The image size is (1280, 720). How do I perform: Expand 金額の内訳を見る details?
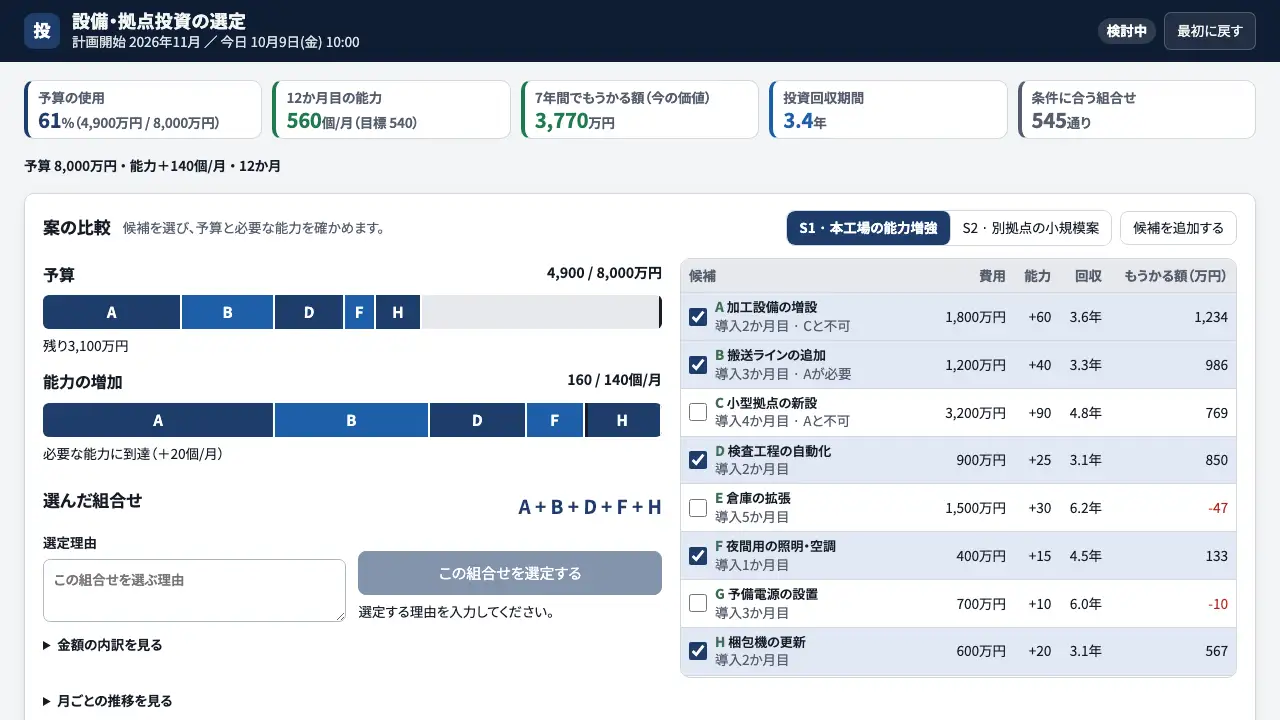[x=103, y=645]
